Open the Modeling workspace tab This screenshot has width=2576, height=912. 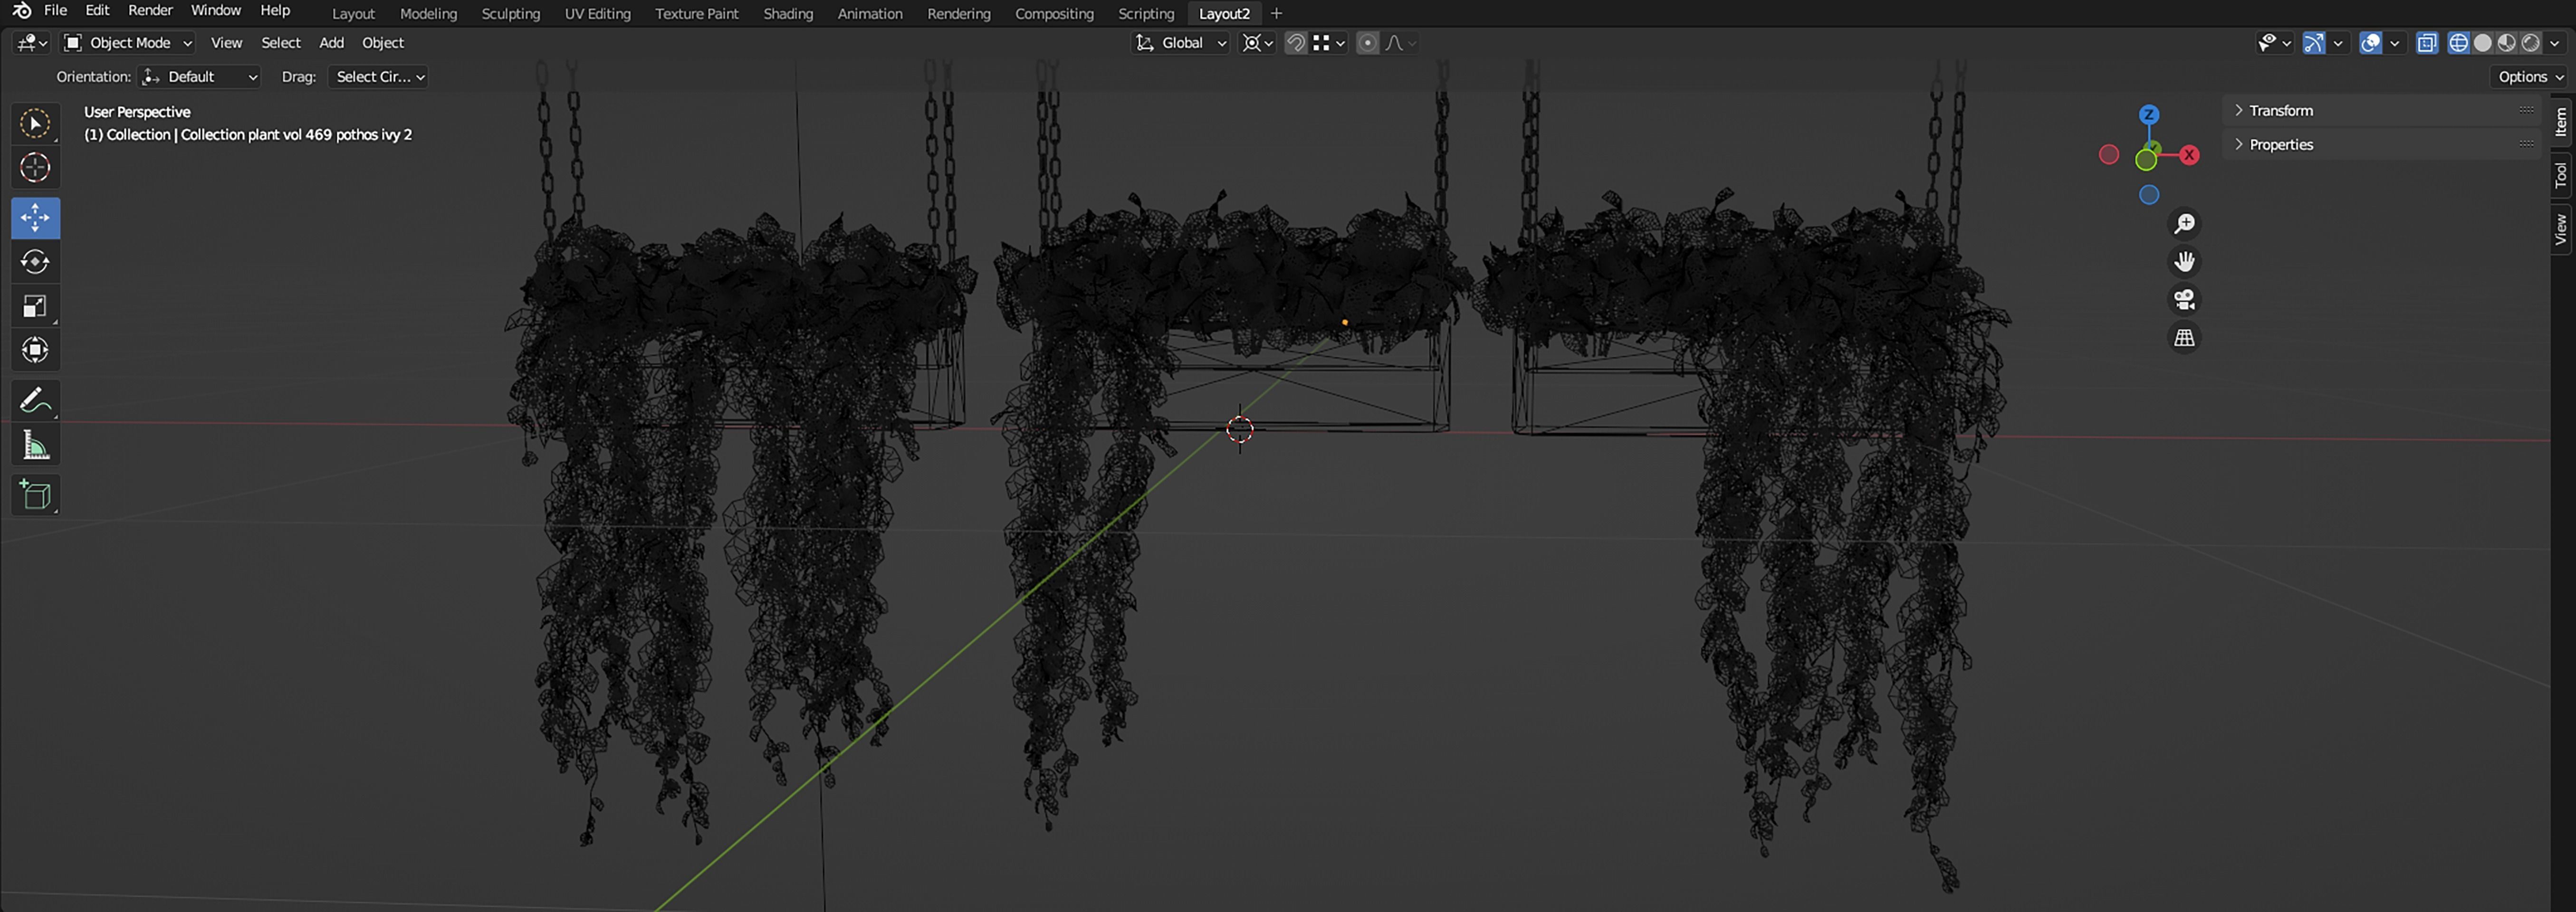(428, 14)
